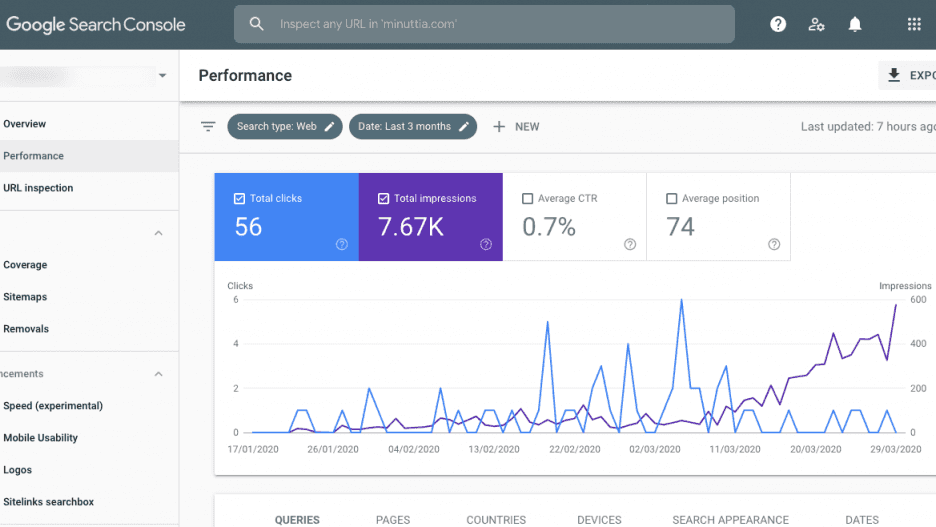
Task: Click the NEW filter button
Action: pos(516,127)
